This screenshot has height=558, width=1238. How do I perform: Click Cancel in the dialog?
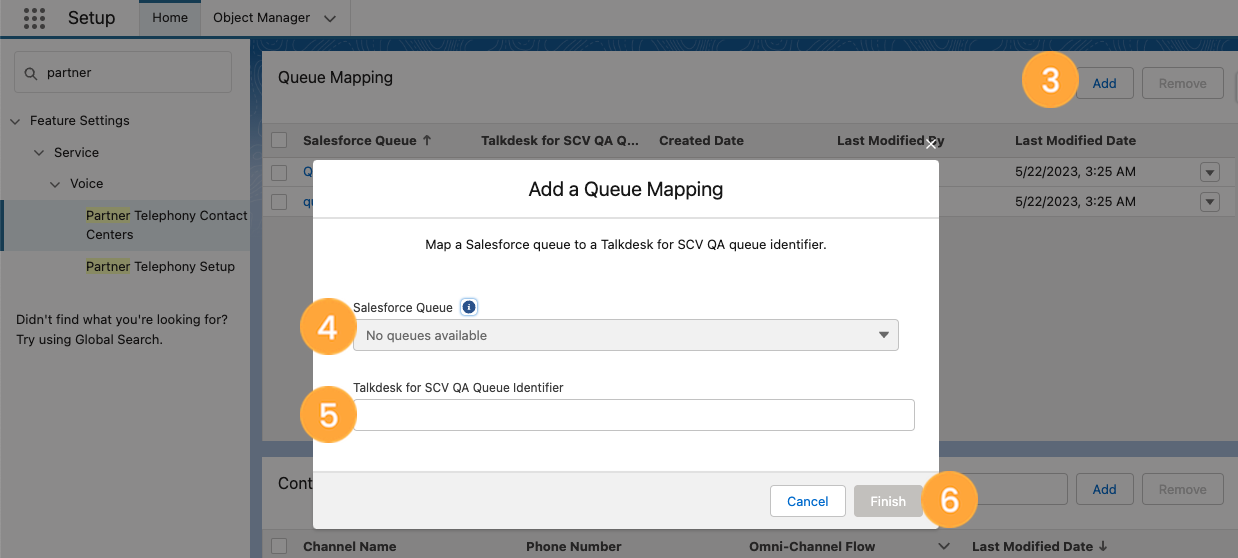pyautogui.click(x=808, y=501)
